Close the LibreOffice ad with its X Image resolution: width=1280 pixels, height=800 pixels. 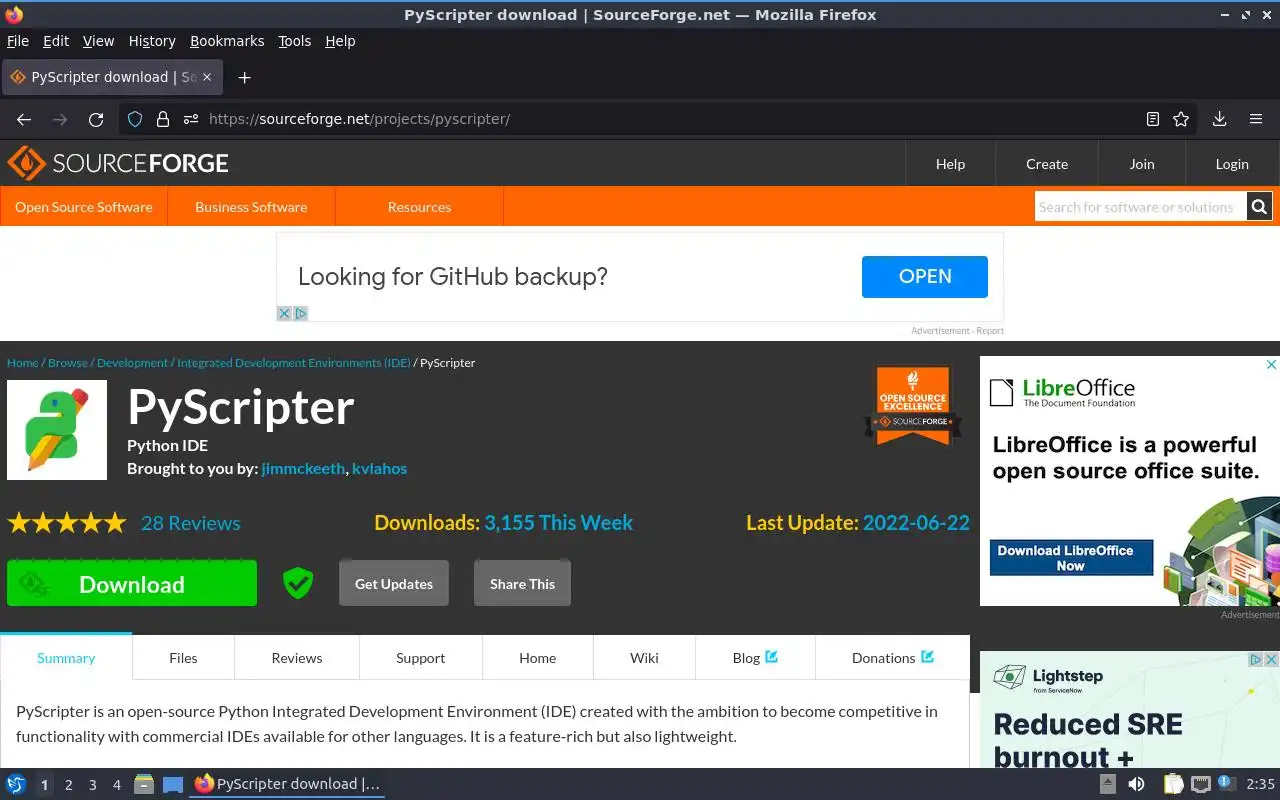pyautogui.click(x=1272, y=365)
